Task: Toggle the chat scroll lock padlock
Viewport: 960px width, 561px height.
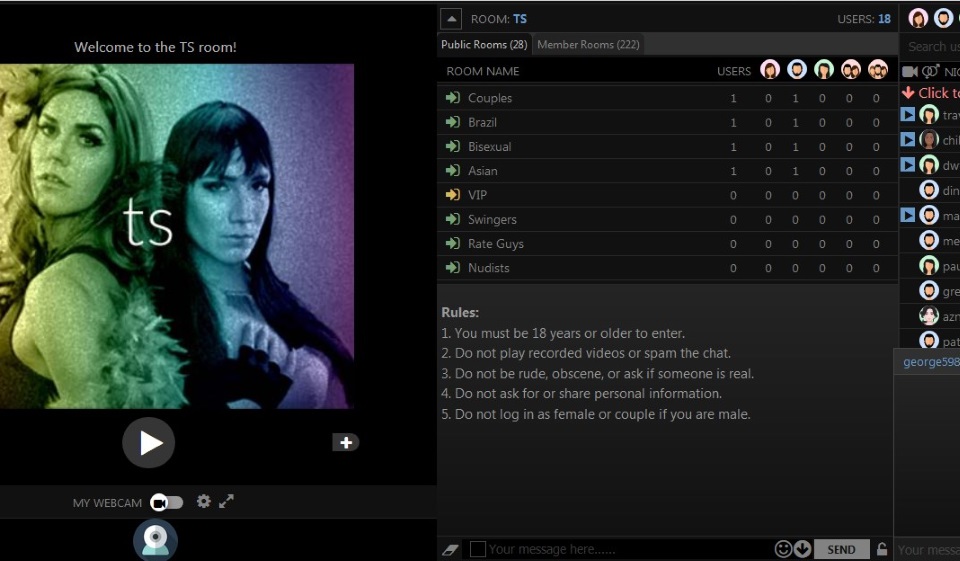Action: (881, 549)
